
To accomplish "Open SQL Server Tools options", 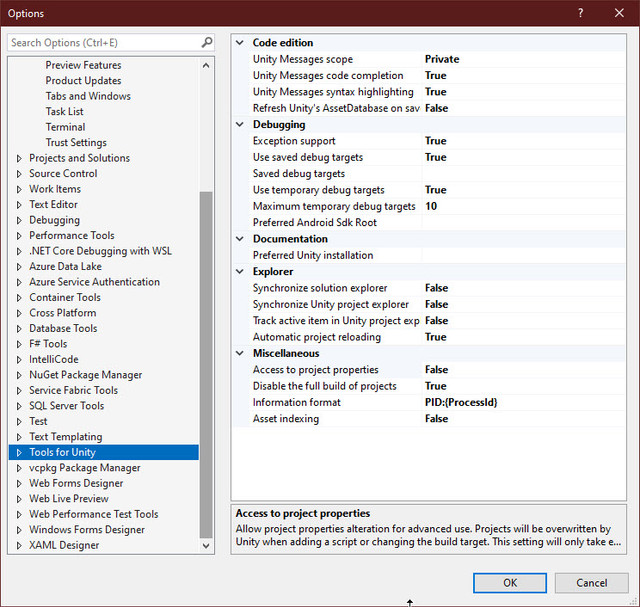I will [x=67, y=406].
